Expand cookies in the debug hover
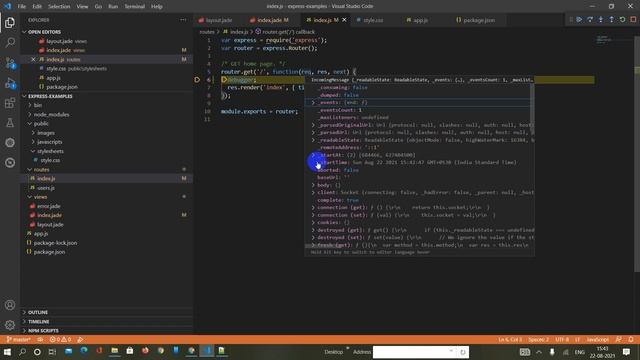Image resolution: width=640 pixels, height=360 pixels. (x=313, y=222)
